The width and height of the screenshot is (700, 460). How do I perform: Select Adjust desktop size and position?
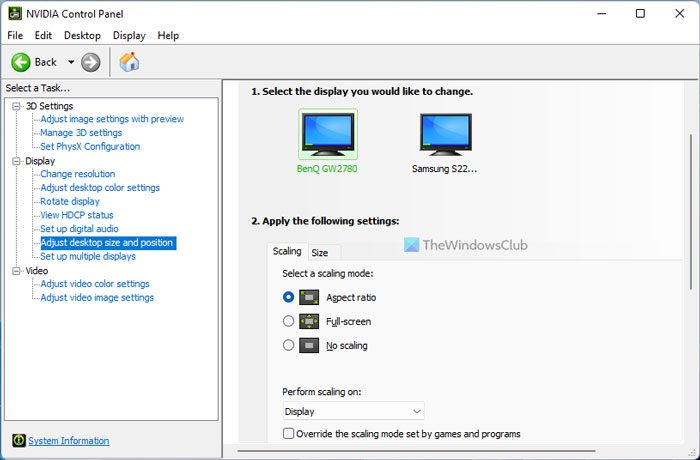(x=108, y=243)
